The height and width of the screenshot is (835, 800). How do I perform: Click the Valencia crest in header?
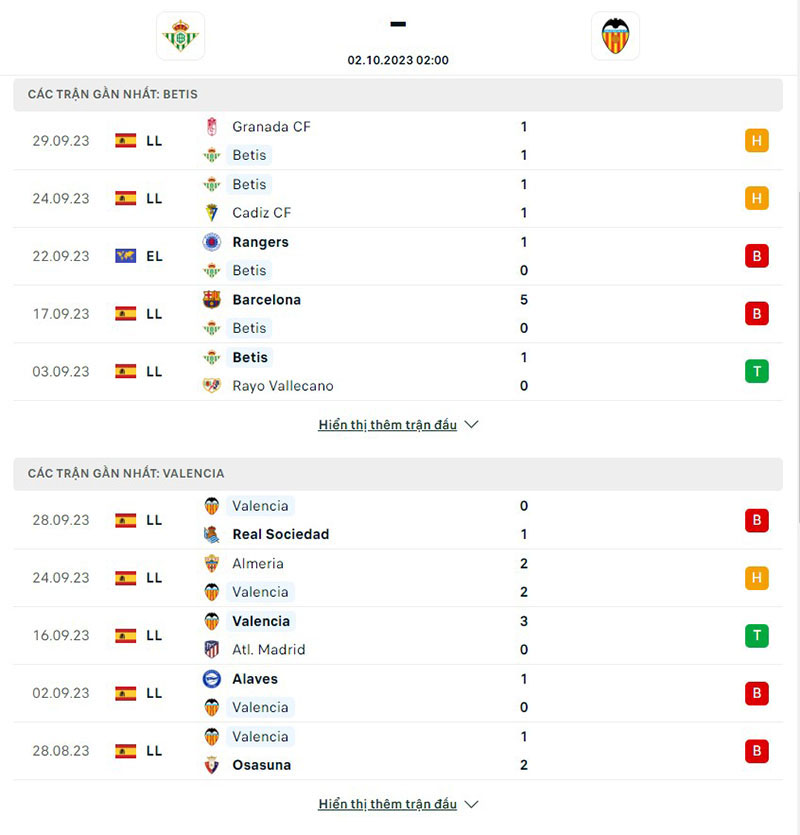[615, 36]
